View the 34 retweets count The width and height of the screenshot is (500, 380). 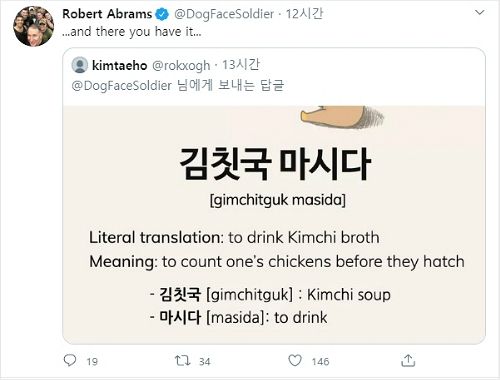tap(205, 362)
